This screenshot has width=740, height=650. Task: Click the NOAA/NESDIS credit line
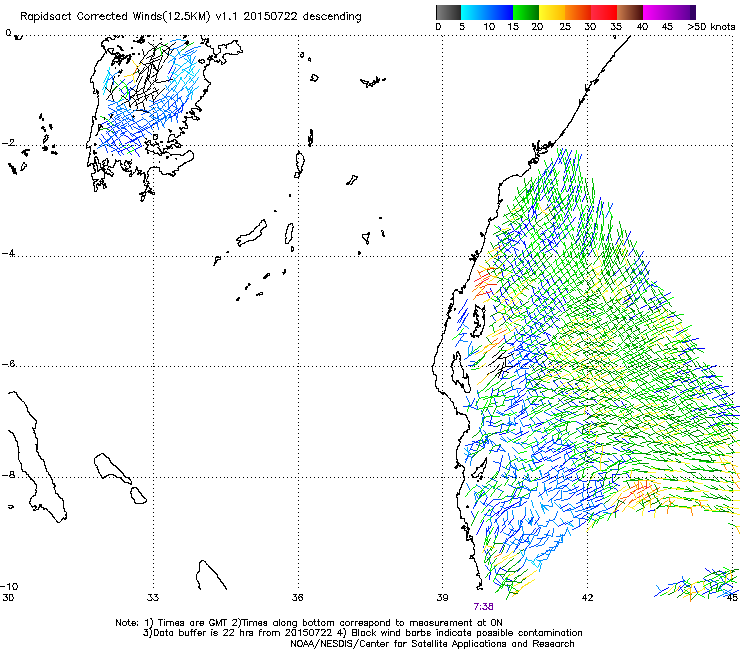click(x=432, y=644)
